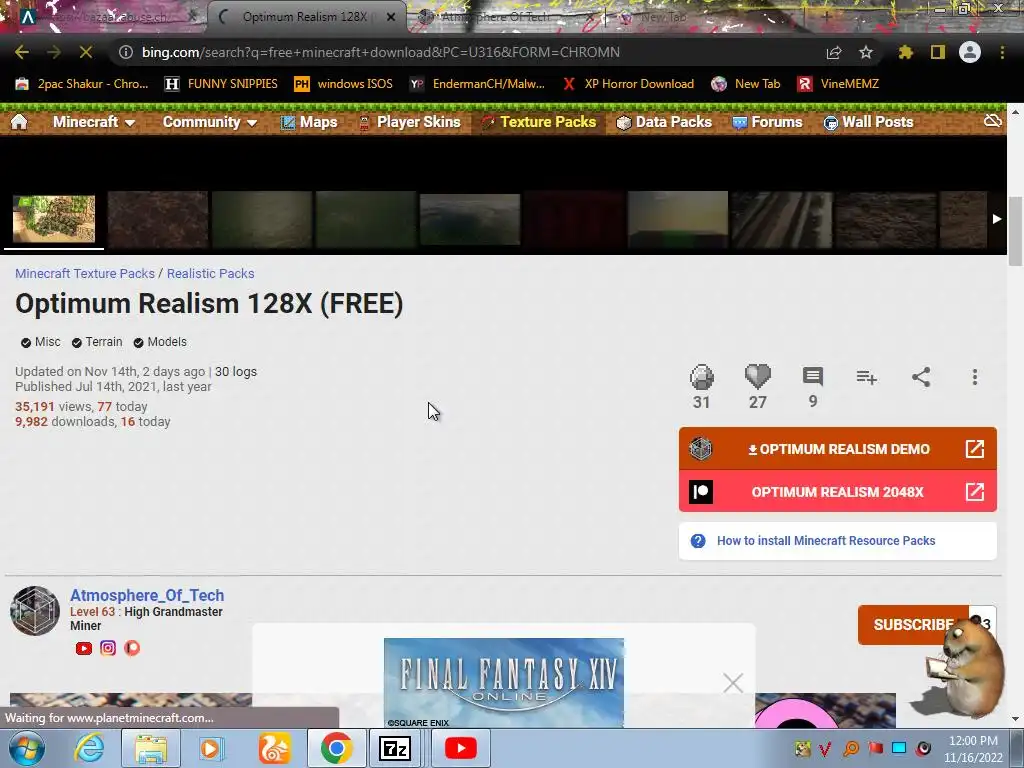Open windows ISOS bookmark

[x=344, y=84]
